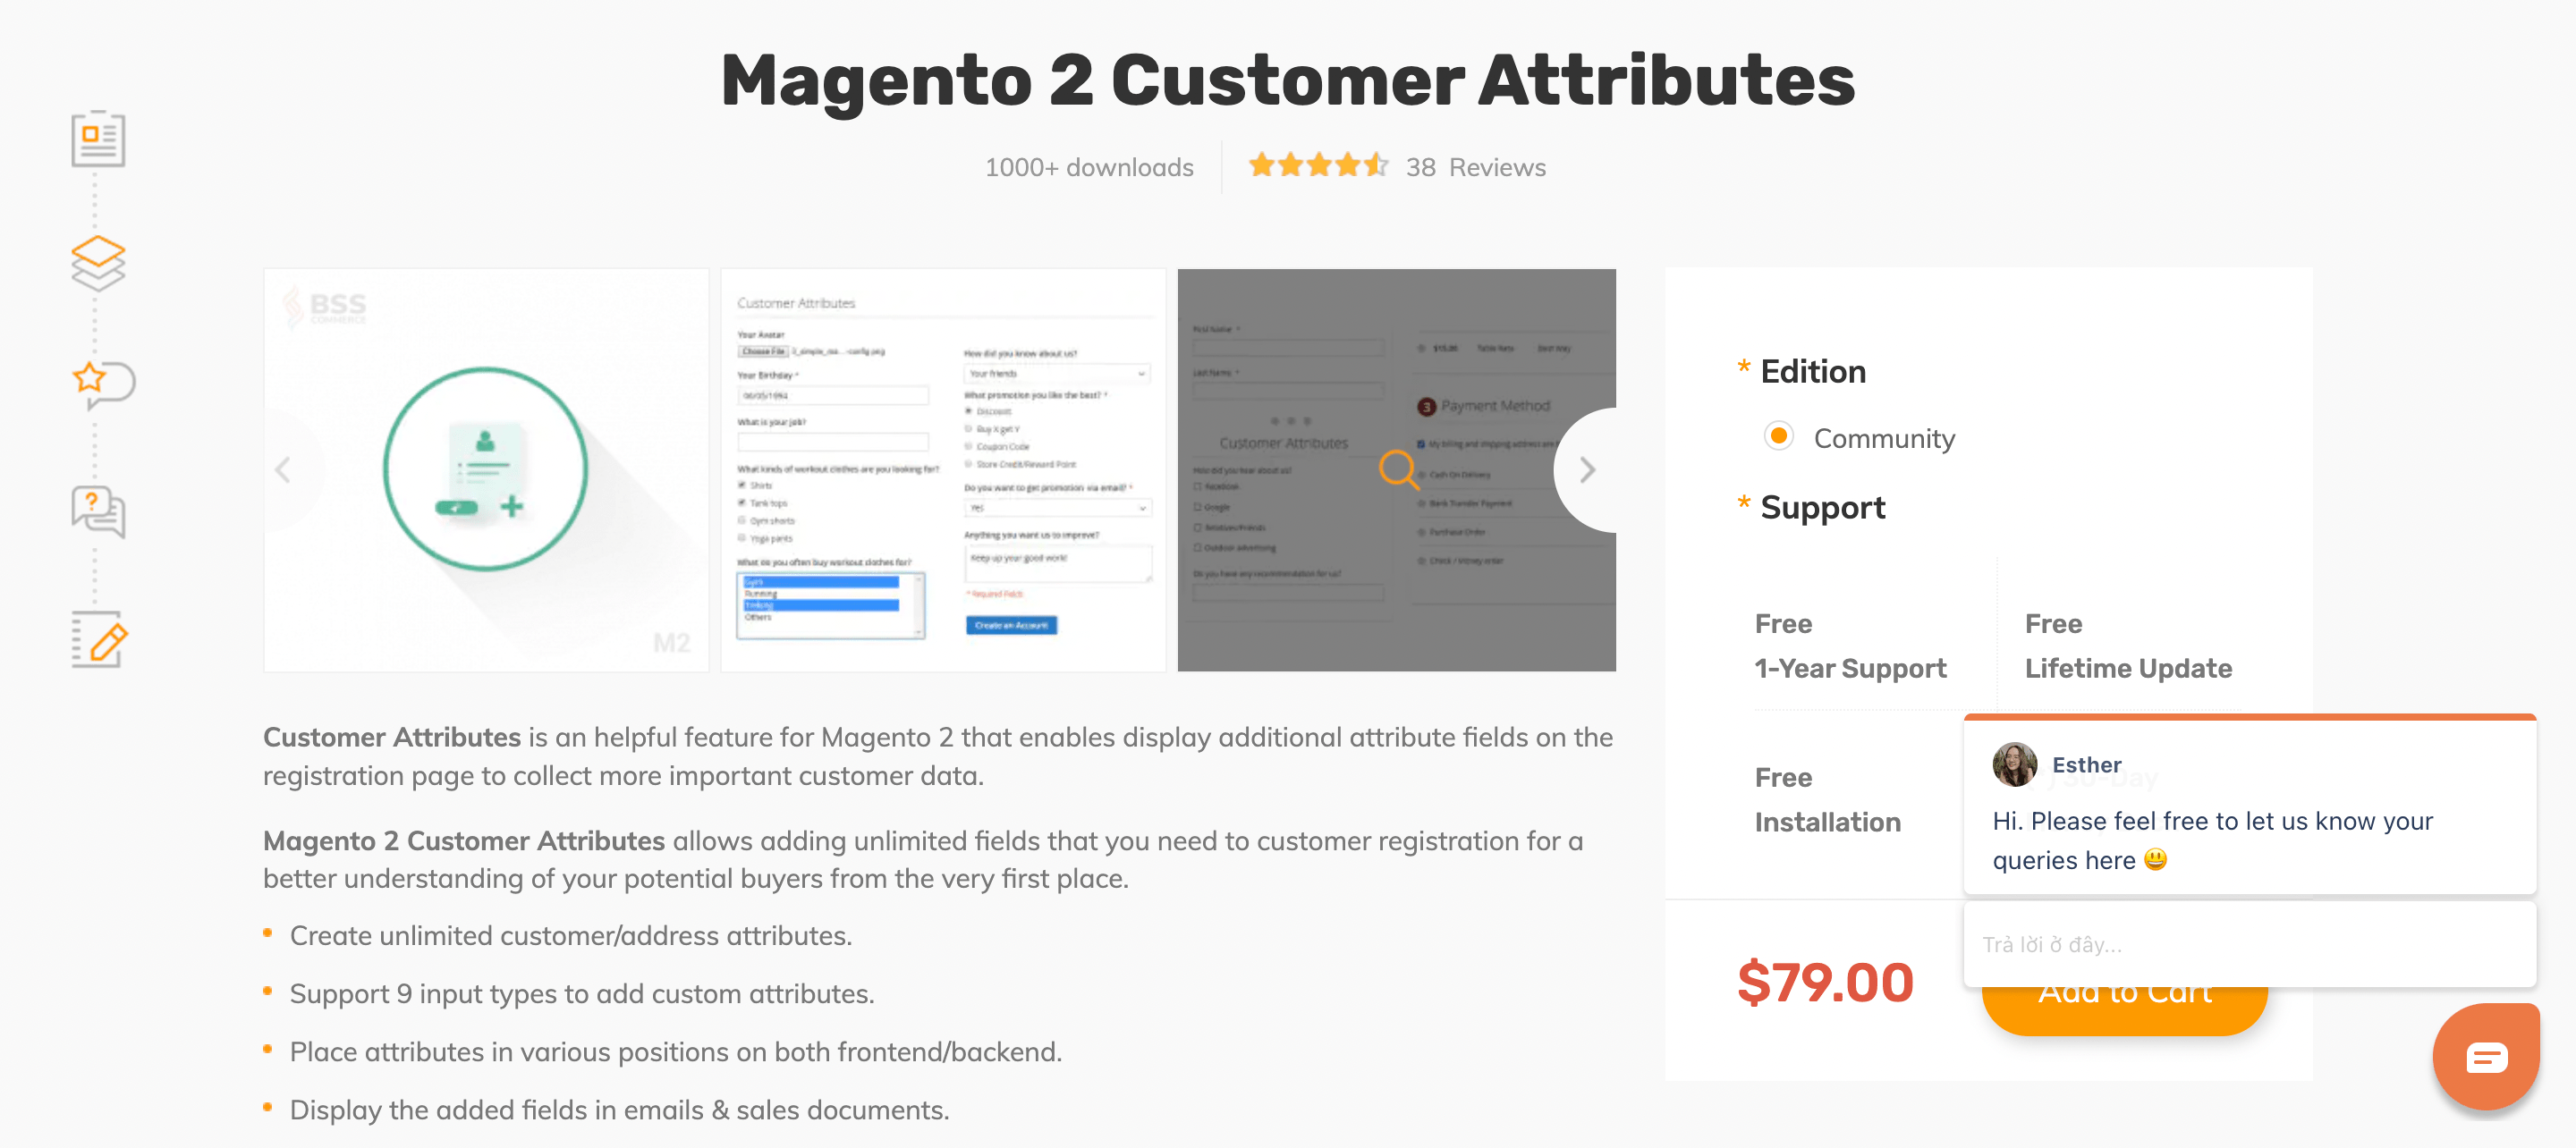Click Esther's avatar in chat popup
Image resolution: width=2576 pixels, height=1148 pixels.
click(x=2014, y=765)
